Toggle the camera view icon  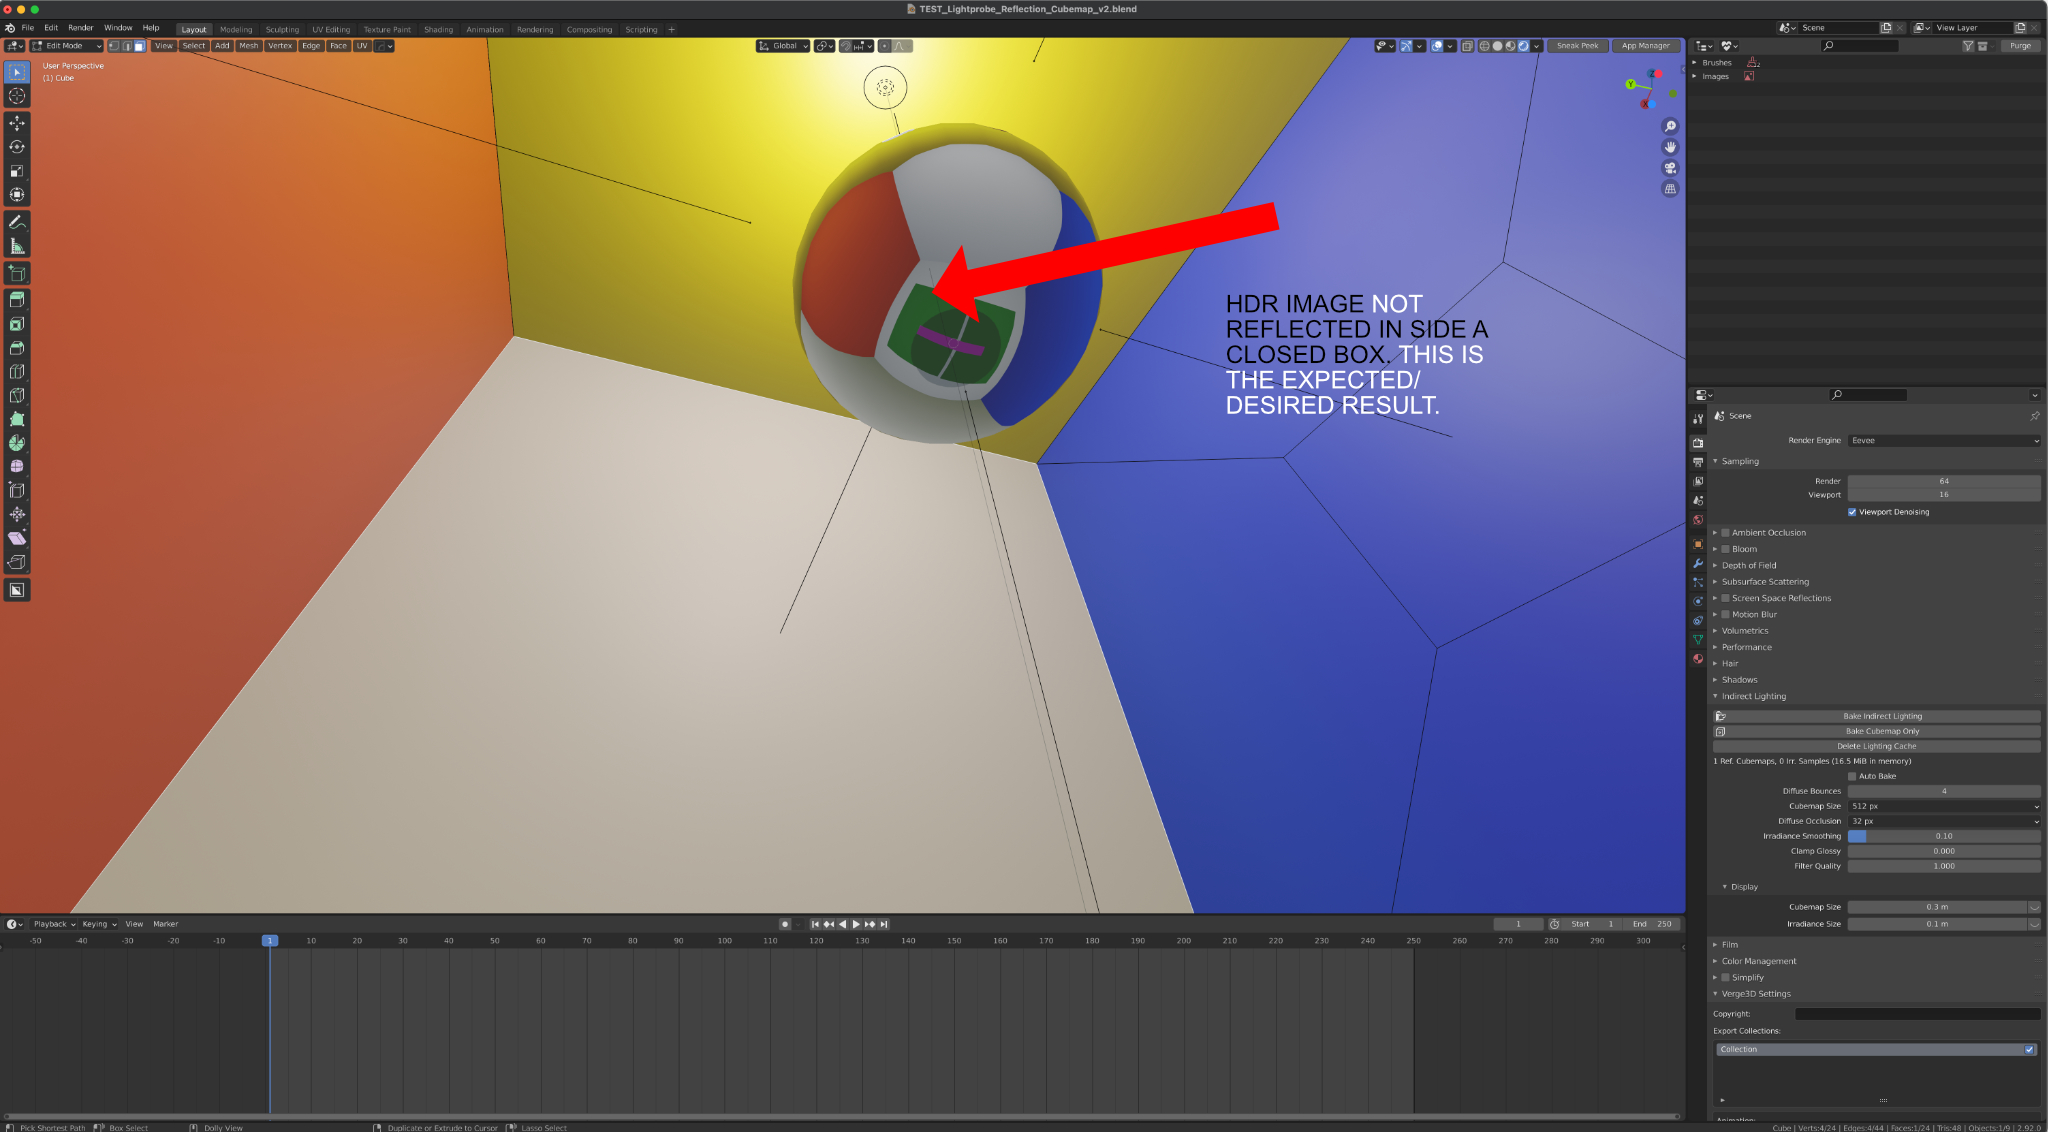[x=1670, y=168]
